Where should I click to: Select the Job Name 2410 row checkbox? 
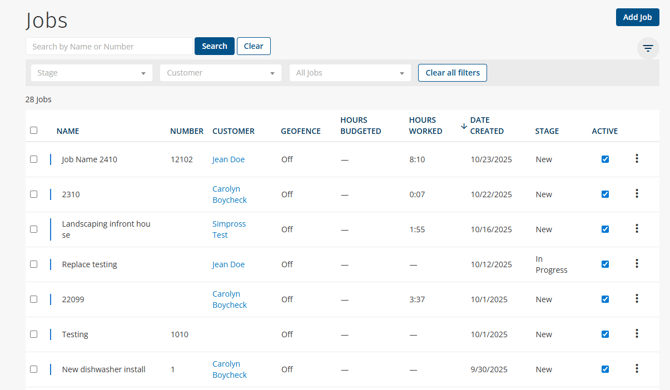(34, 159)
